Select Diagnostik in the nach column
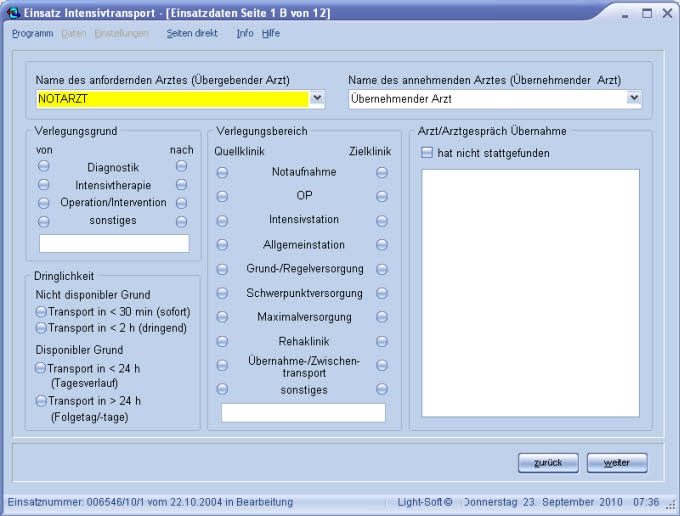The height and width of the screenshot is (516, 680). point(181,166)
